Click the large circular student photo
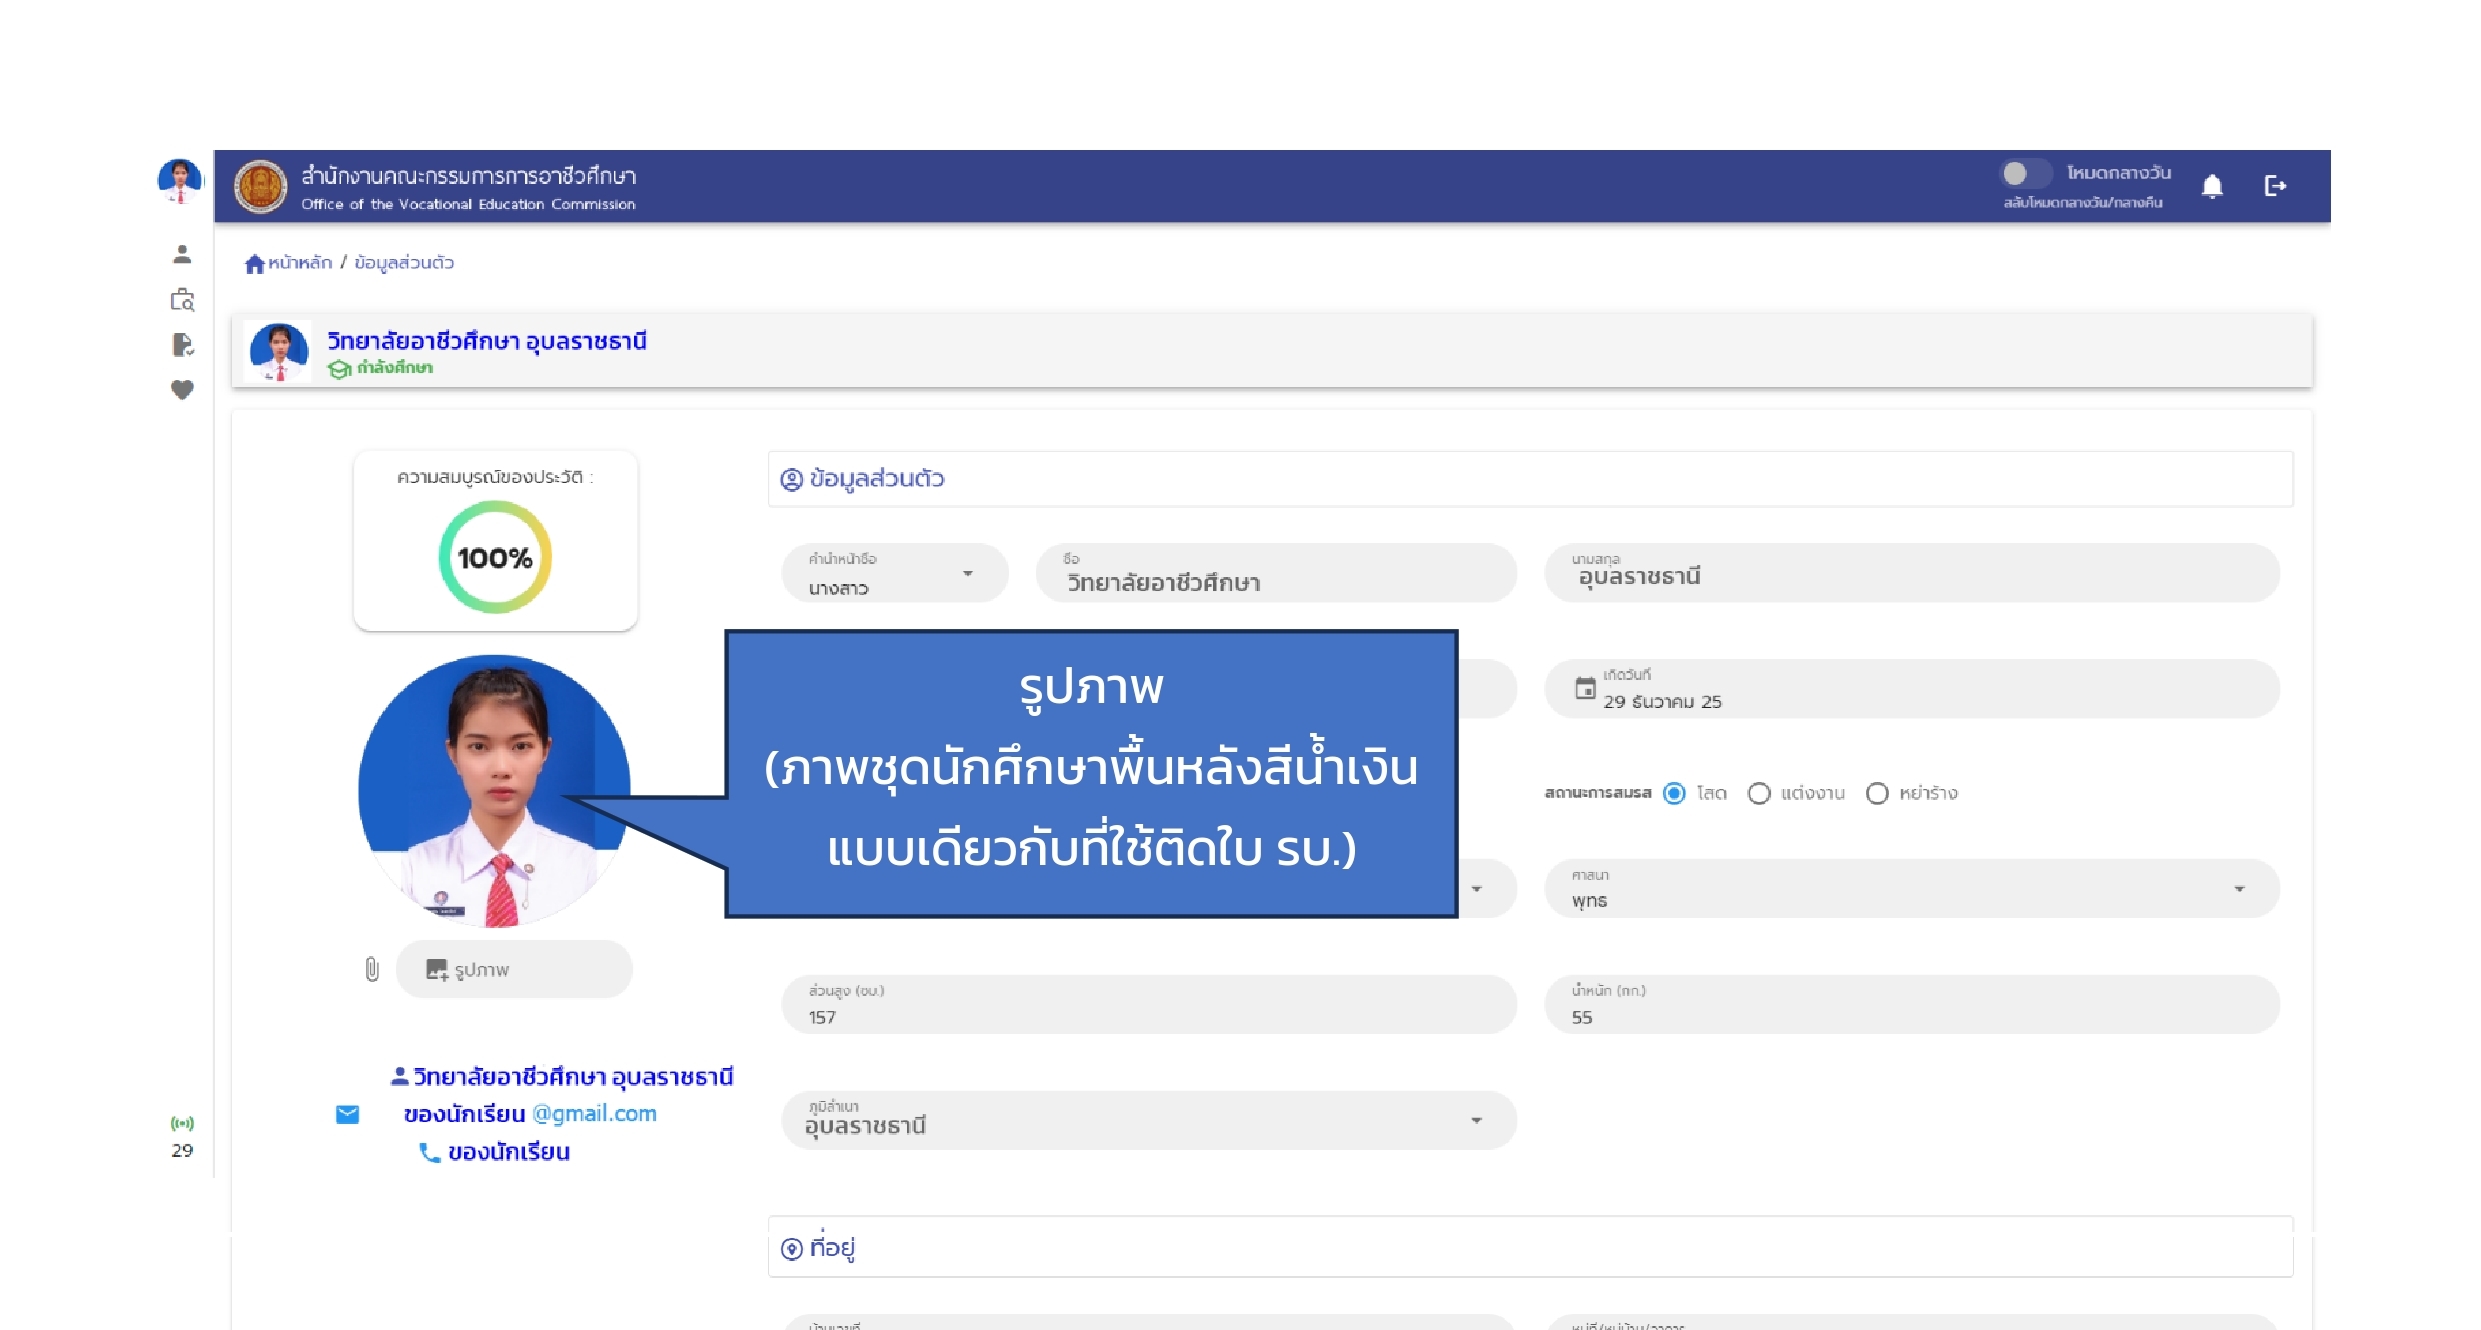2481x1330 pixels. [494, 791]
